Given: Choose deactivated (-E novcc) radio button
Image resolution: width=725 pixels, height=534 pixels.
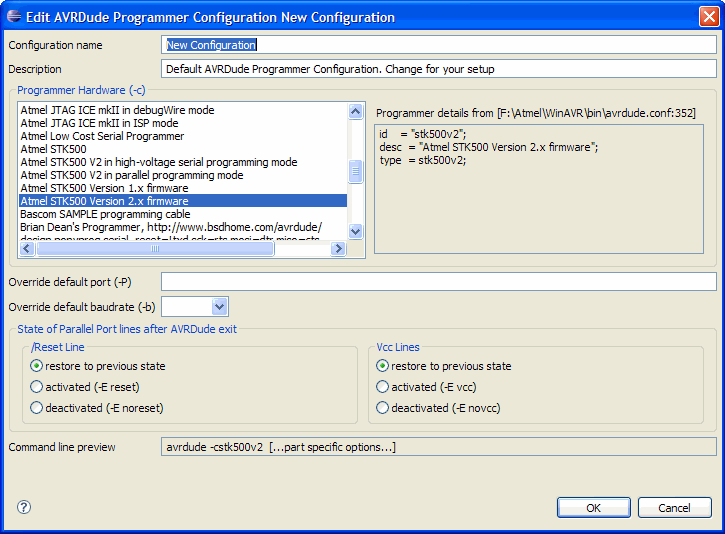Looking at the screenshot, I should (382, 408).
